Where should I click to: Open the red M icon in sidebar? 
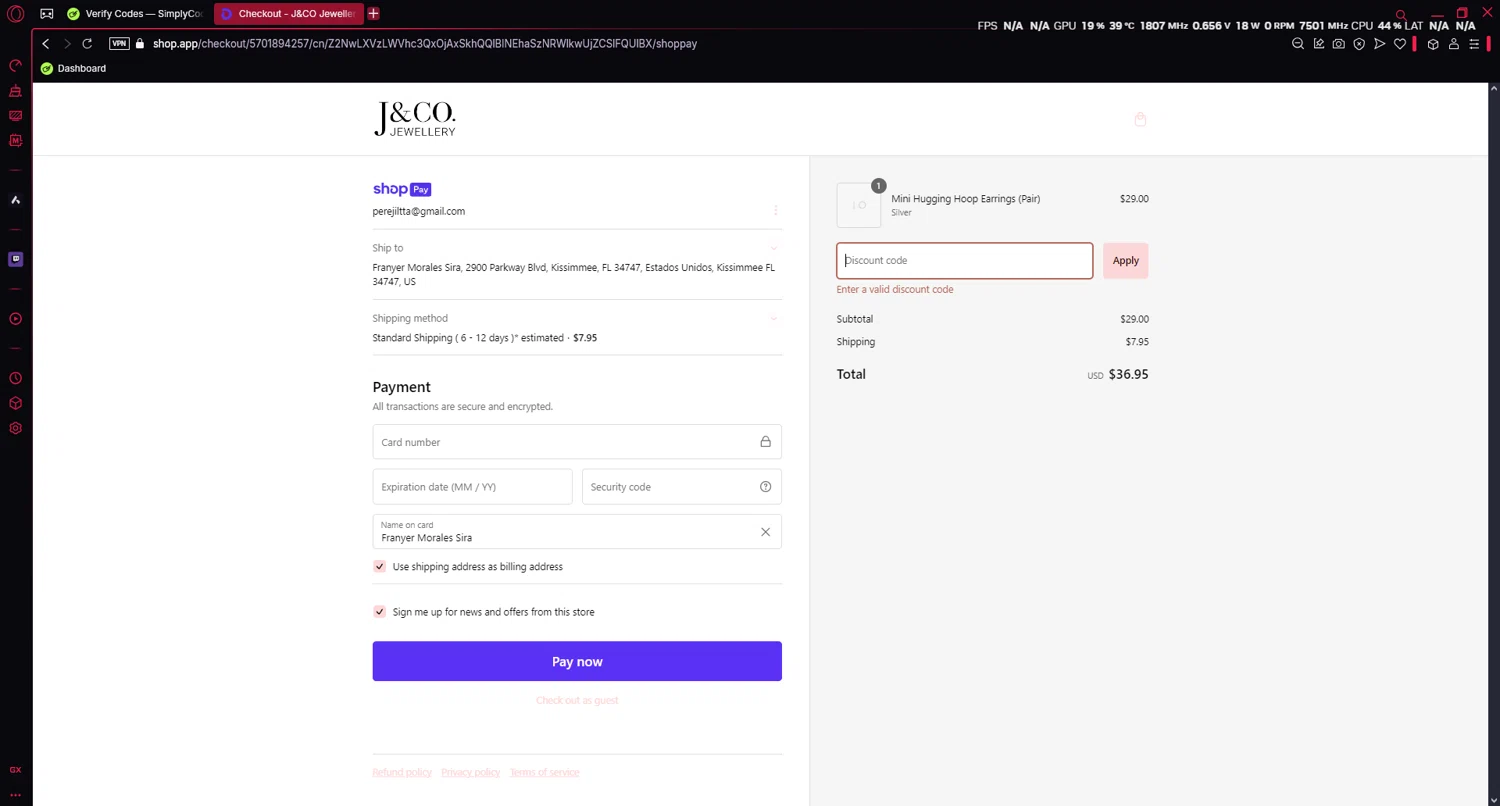tap(15, 141)
